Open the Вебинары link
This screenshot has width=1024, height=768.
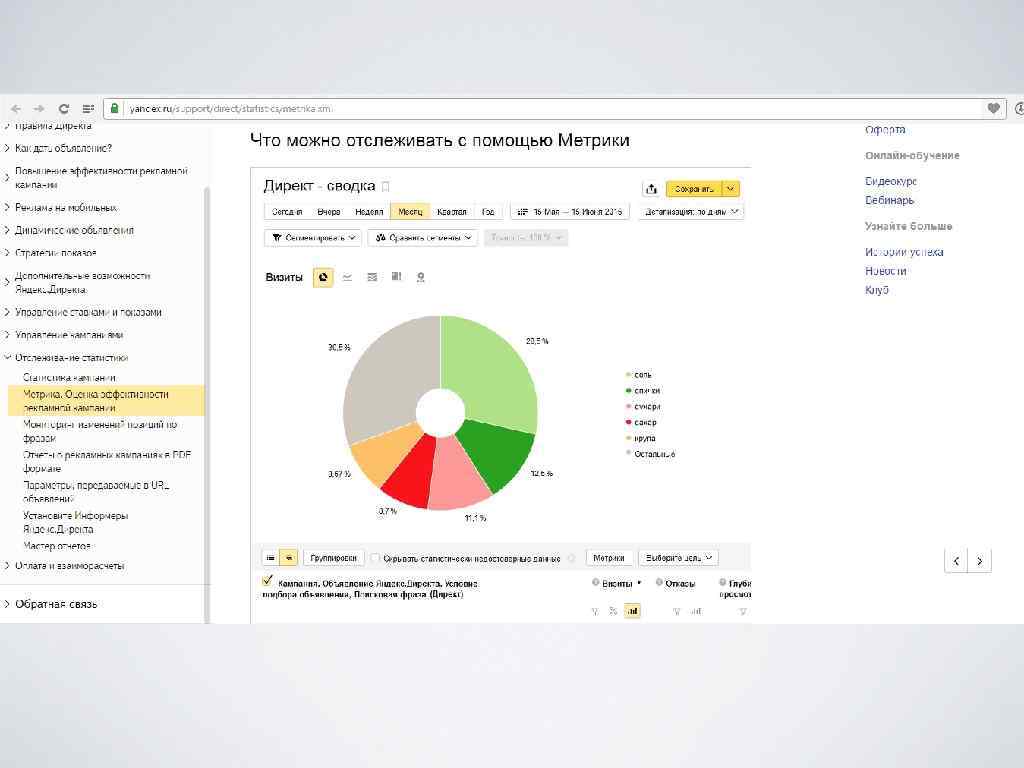[x=889, y=200]
